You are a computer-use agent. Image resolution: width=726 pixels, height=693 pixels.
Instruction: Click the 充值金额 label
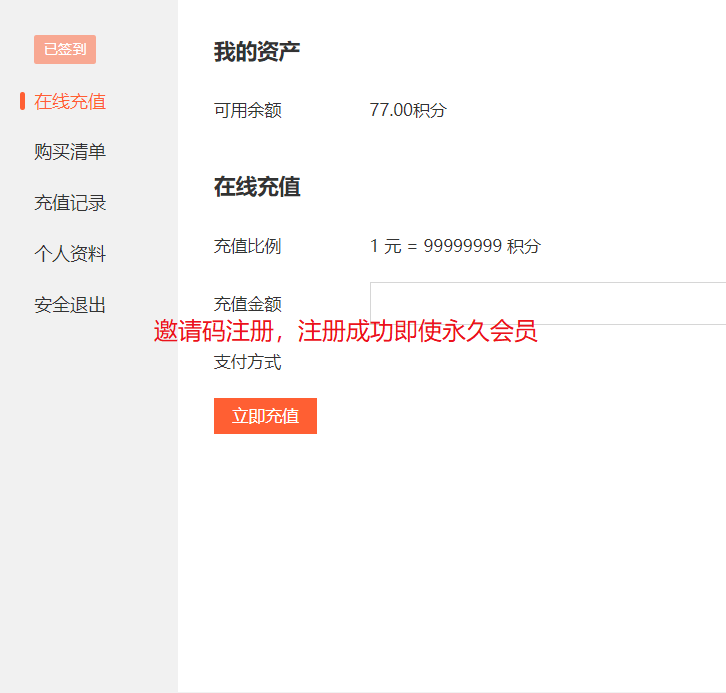tap(248, 304)
